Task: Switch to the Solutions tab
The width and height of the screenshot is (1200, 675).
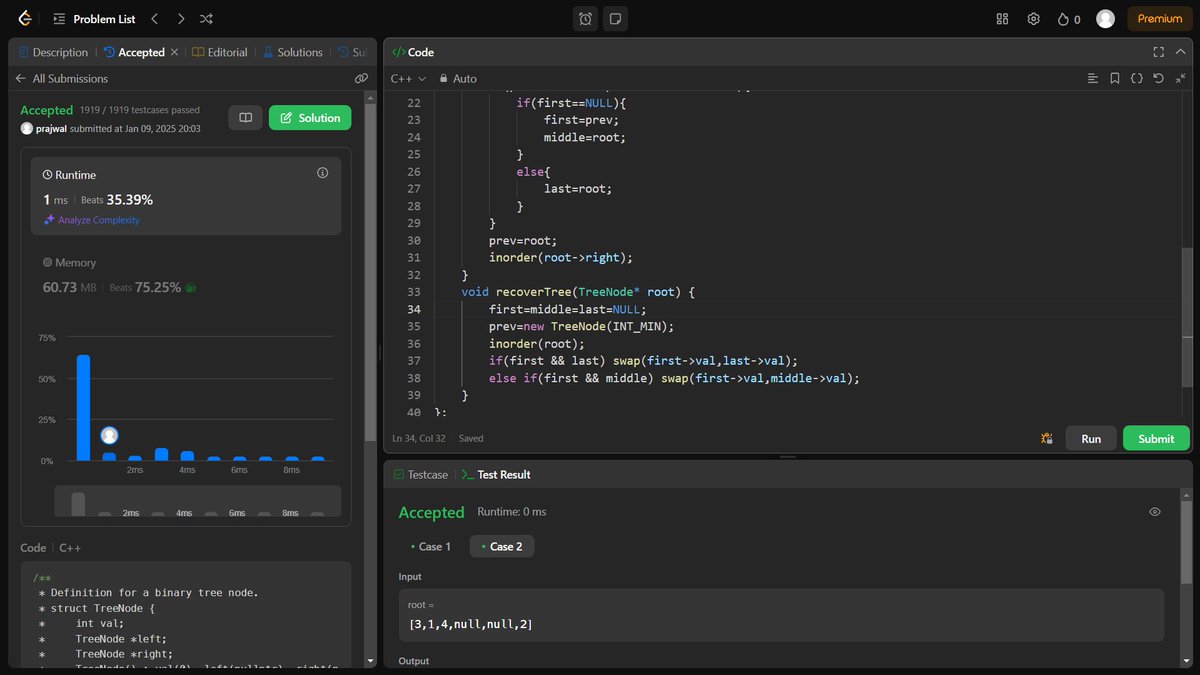Action: (x=292, y=52)
